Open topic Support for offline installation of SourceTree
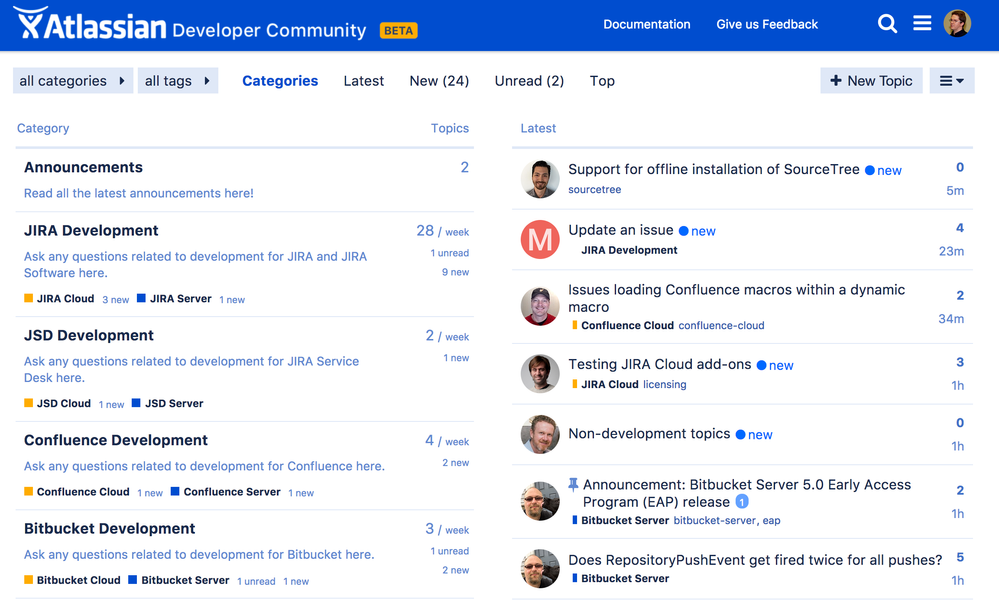Screen dimensions: 999x602 click(714, 169)
